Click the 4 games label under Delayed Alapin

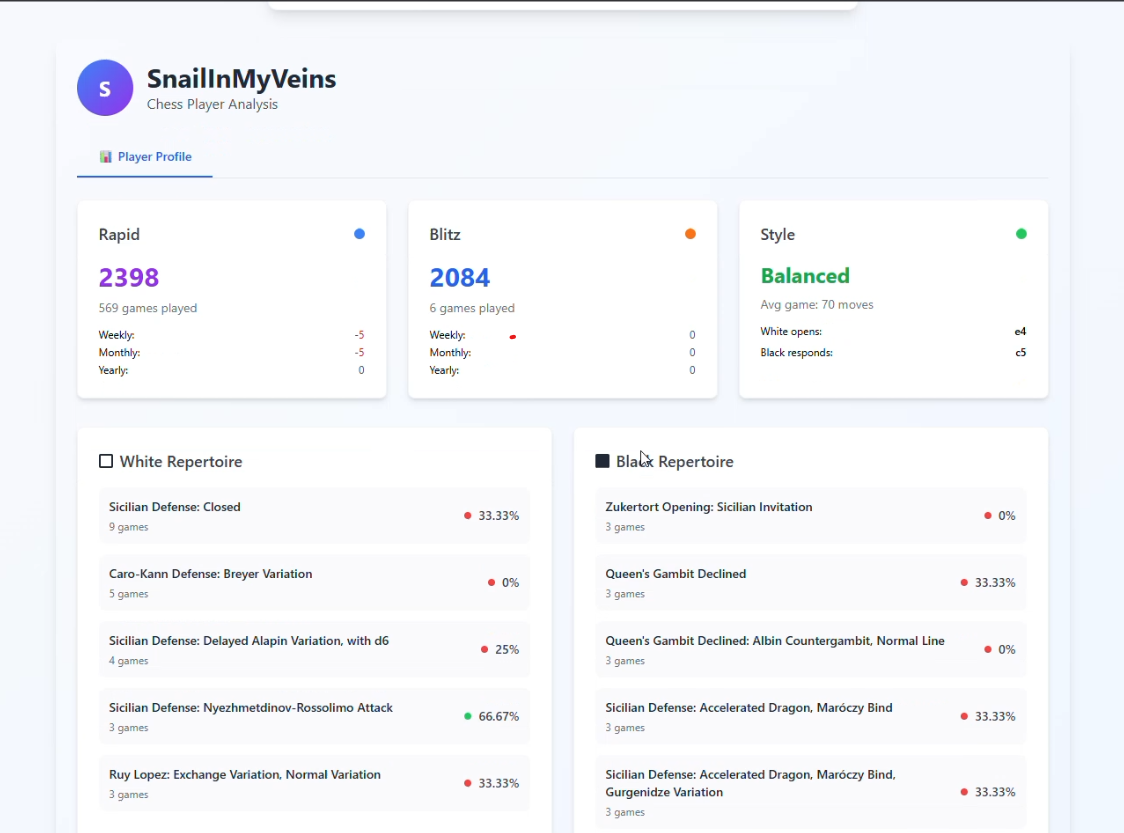tap(128, 661)
